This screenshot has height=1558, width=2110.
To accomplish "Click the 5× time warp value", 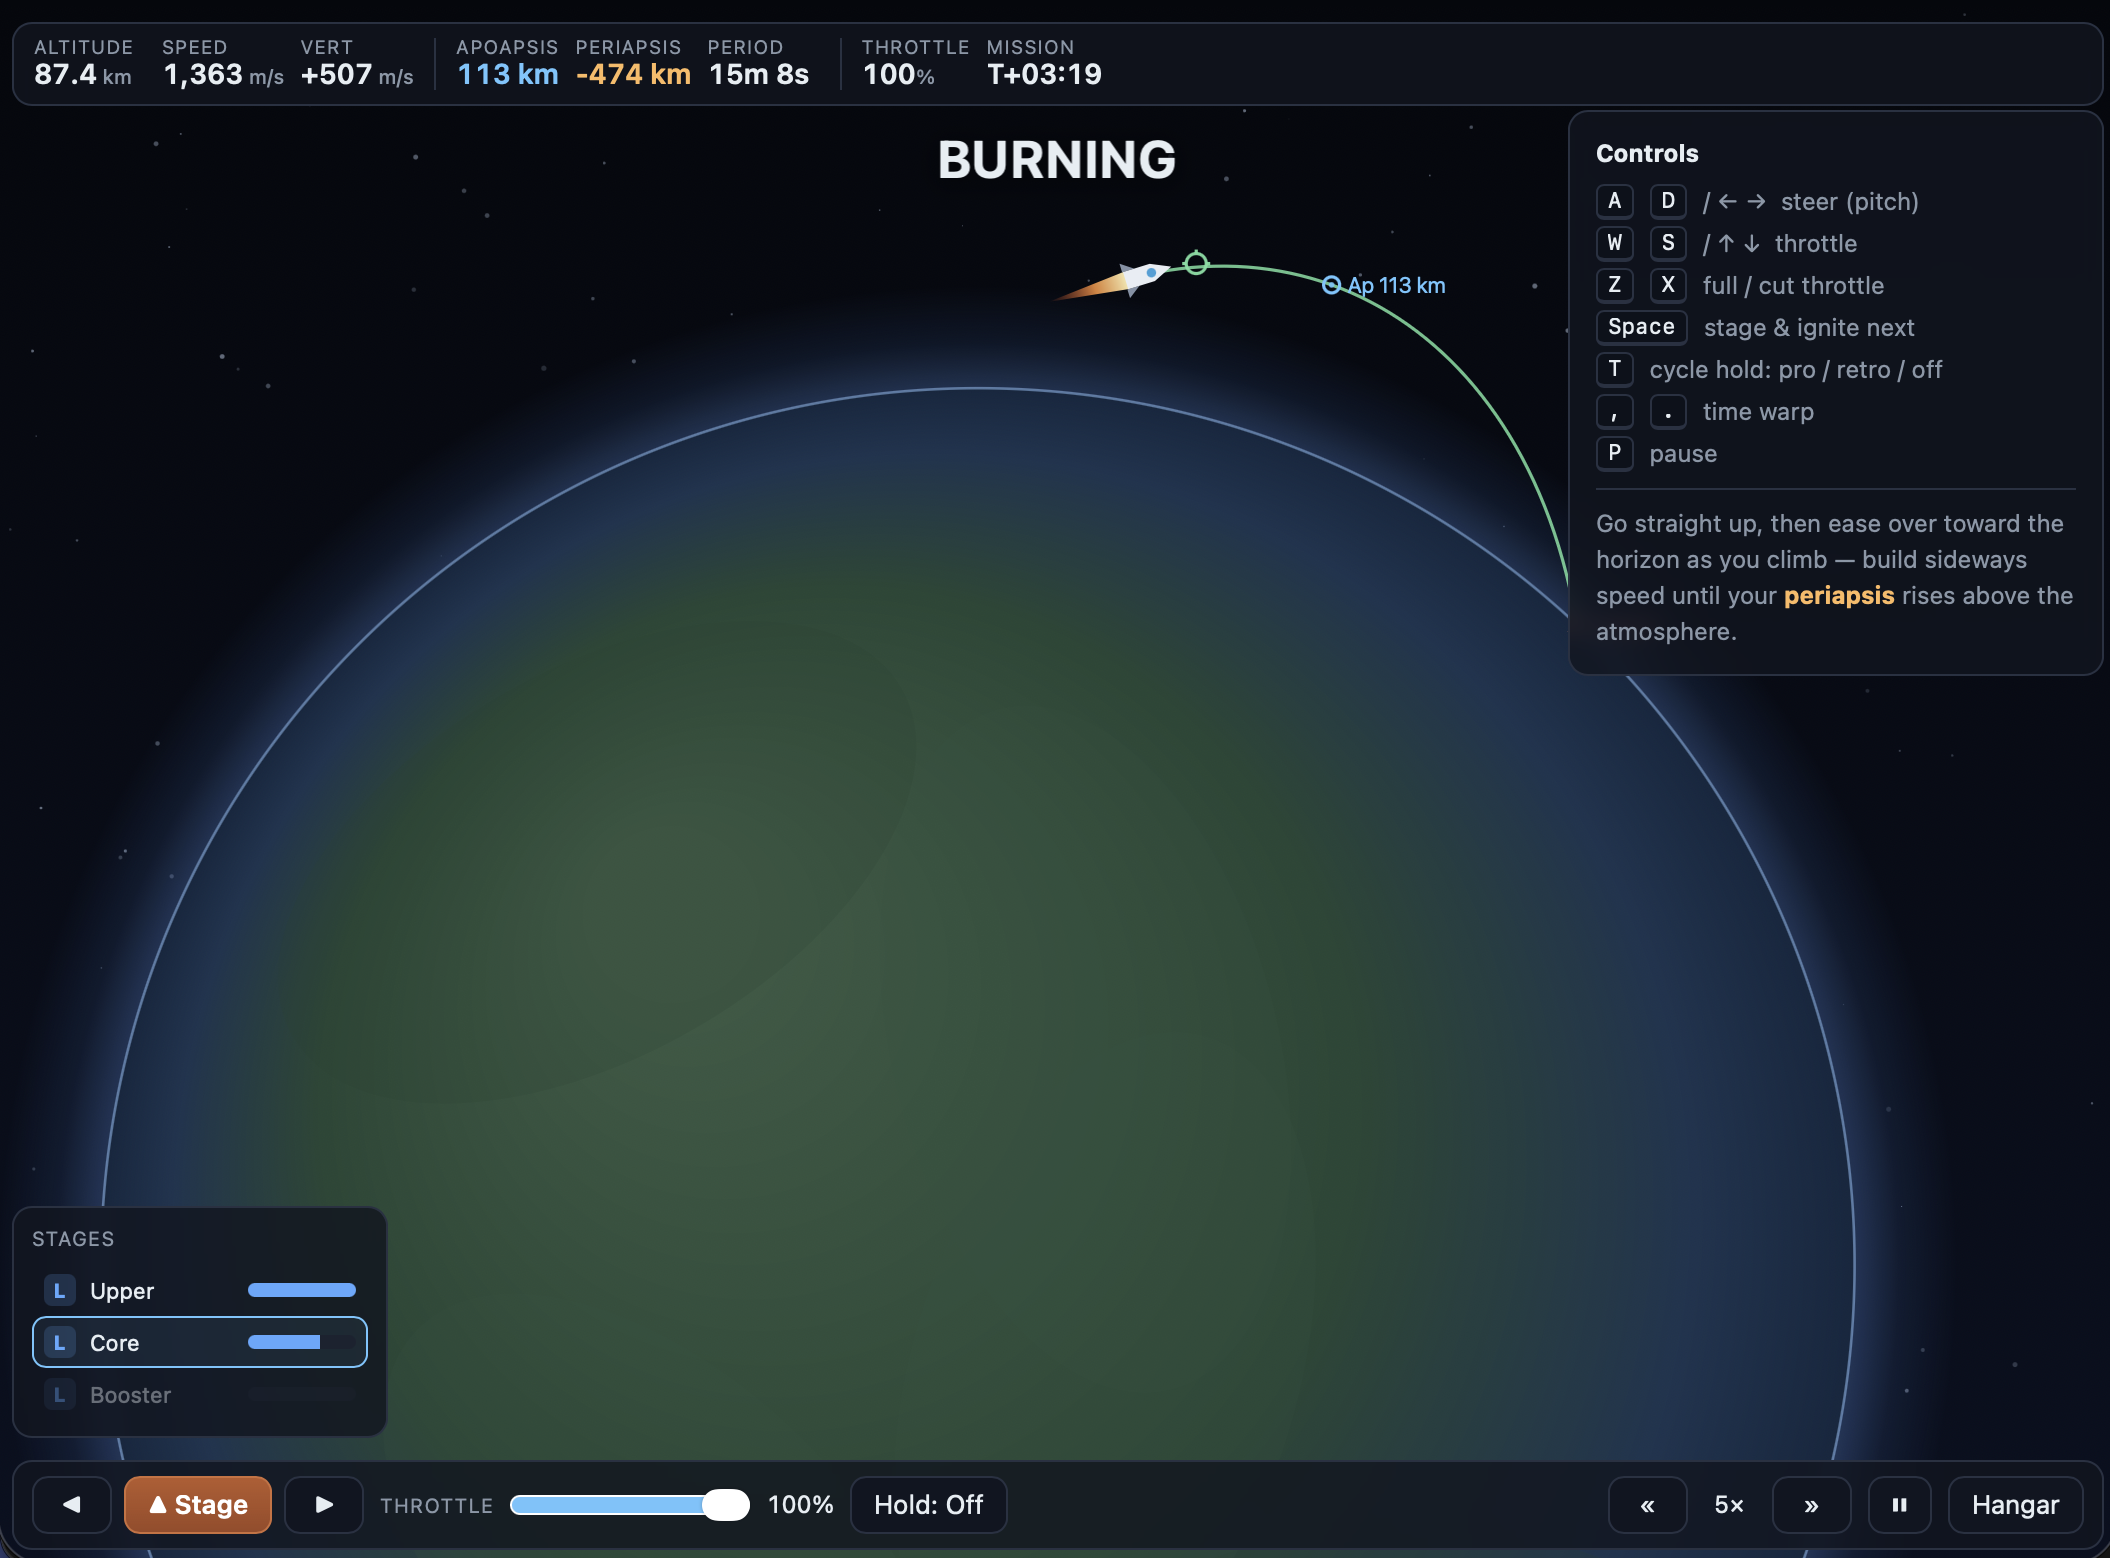I will [1729, 1504].
